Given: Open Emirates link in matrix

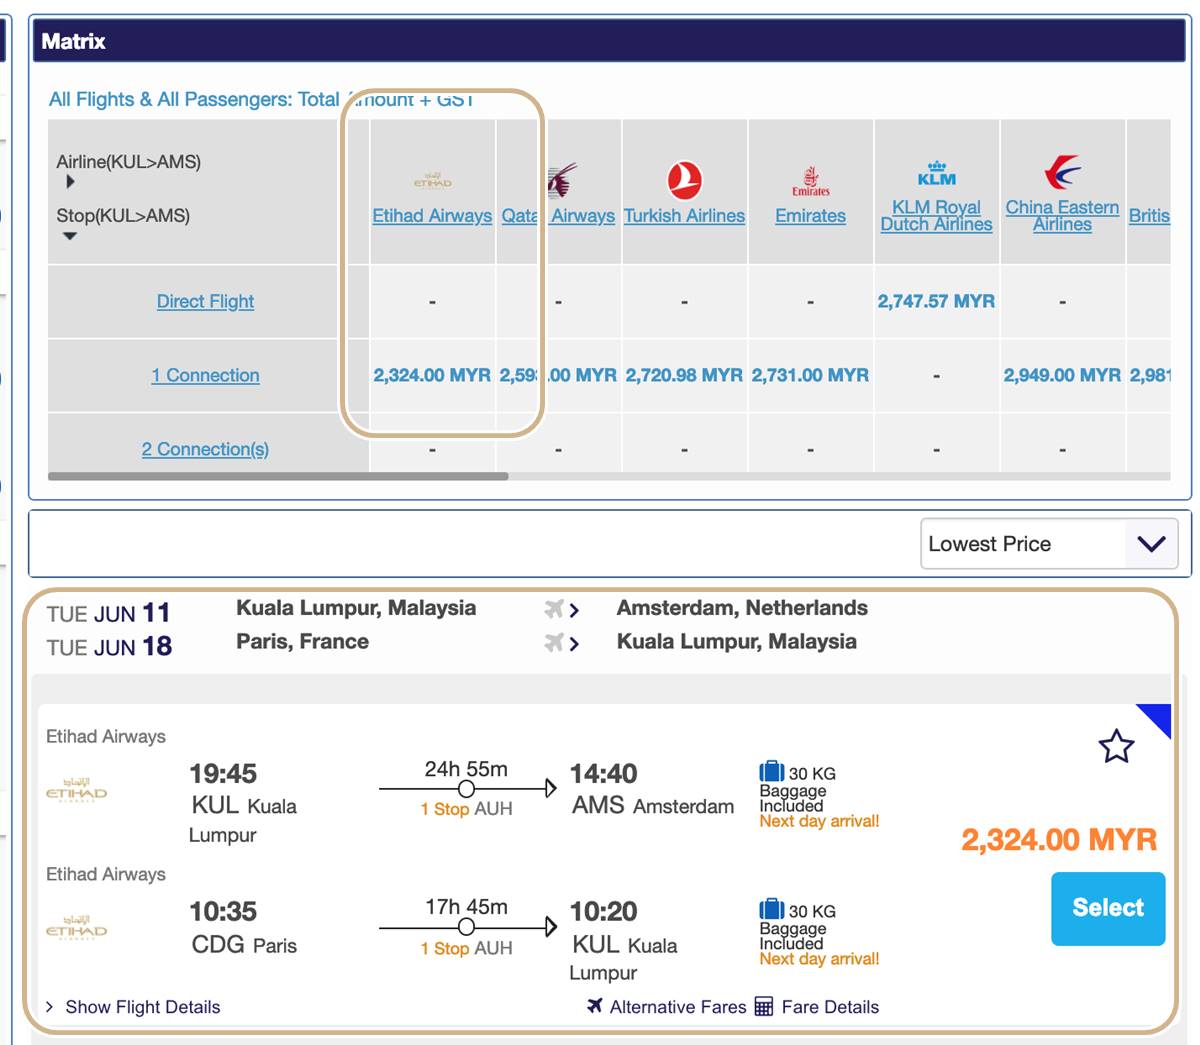Looking at the screenshot, I should 811,215.
